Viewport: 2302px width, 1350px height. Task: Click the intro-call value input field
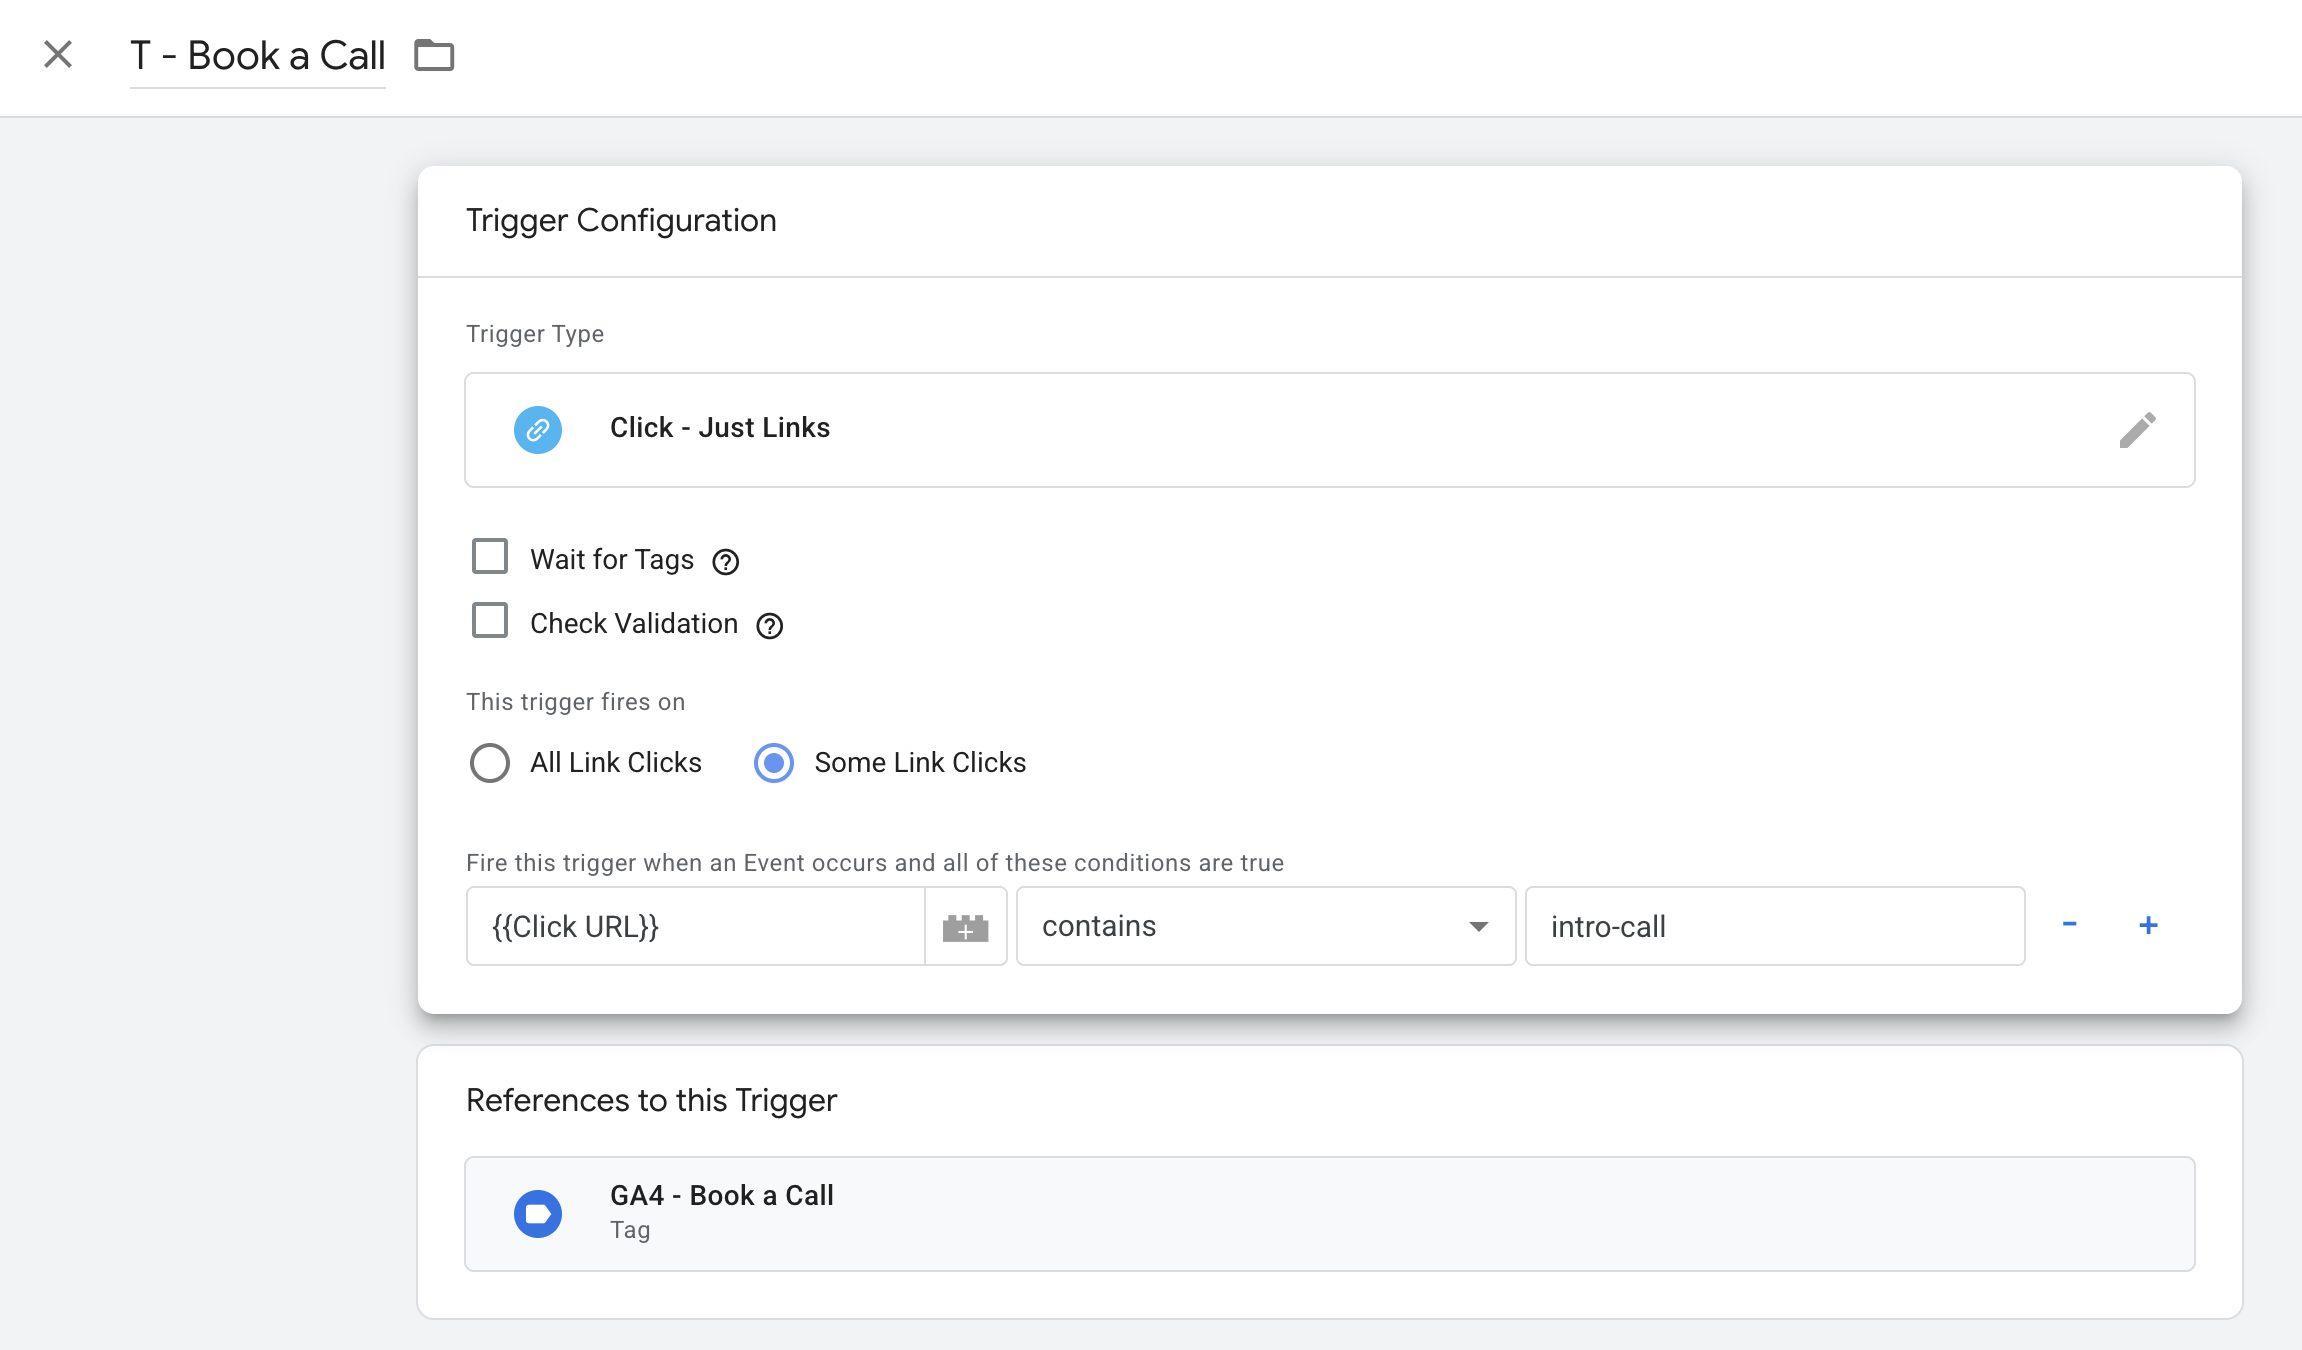(1775, 926)
